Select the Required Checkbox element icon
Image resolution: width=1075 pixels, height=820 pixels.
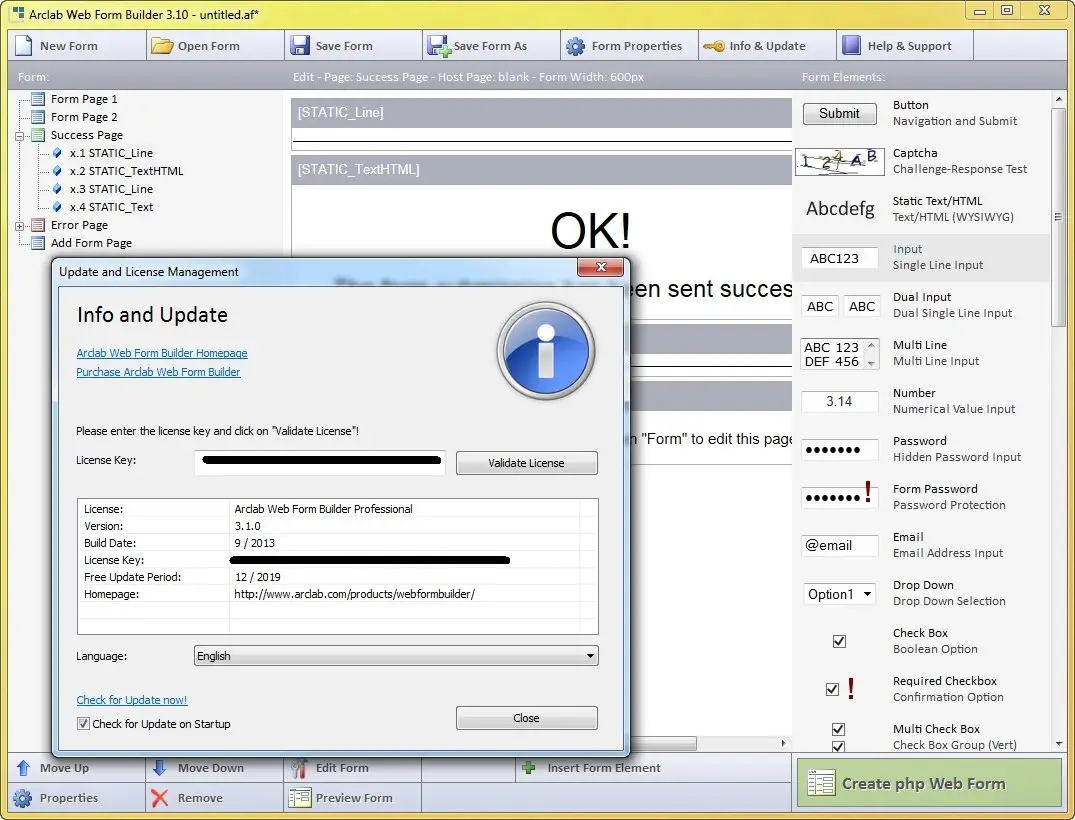840,689
